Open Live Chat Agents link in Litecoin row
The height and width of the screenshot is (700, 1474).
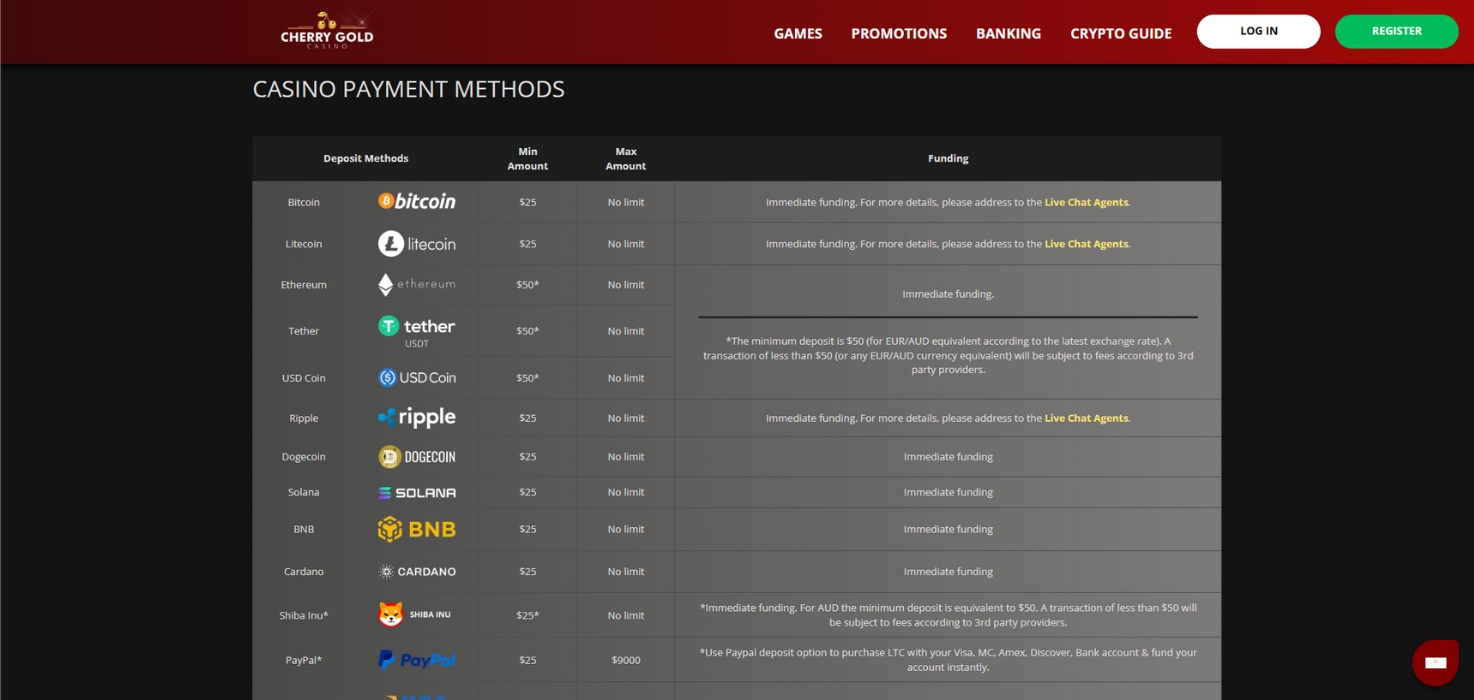point(1086,244)
